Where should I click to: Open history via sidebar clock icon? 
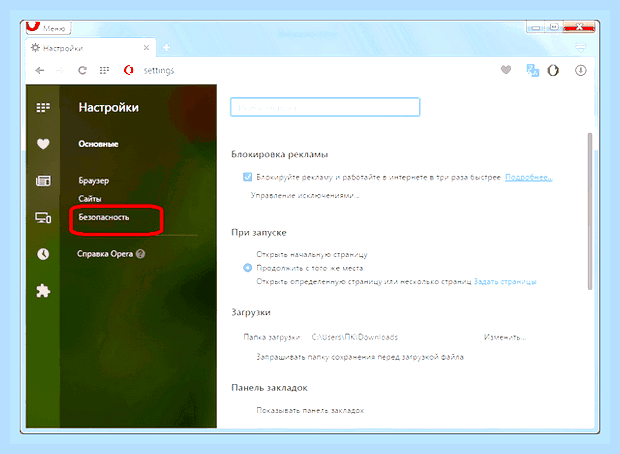(x=43, y=253)
